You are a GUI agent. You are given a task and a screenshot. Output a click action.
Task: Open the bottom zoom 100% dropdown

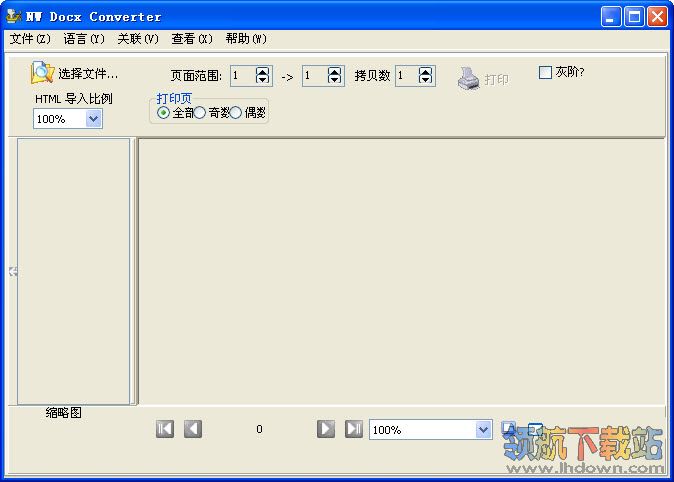(x=484, y=430)
